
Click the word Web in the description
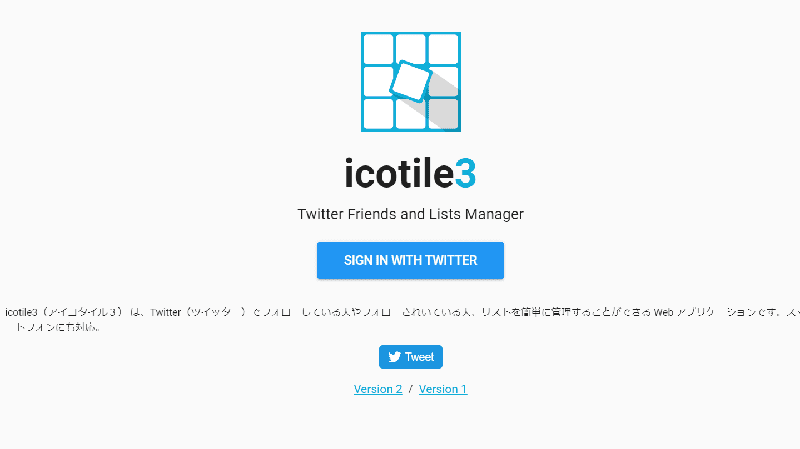click(x=667, y=312)
